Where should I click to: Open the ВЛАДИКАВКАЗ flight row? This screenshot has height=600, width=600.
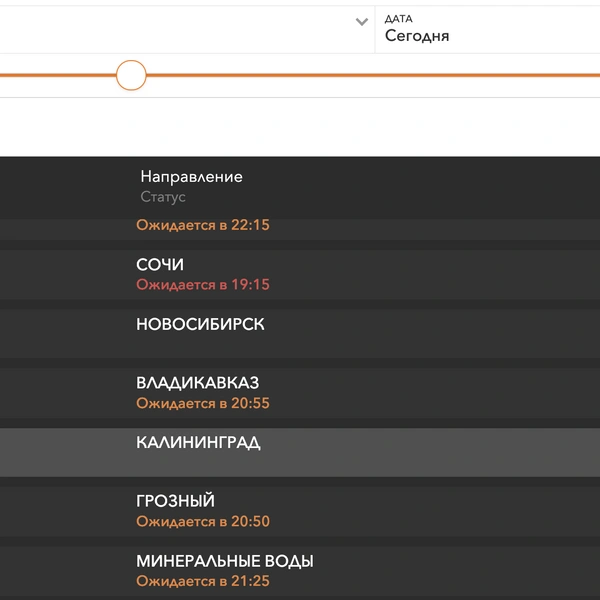300,393
